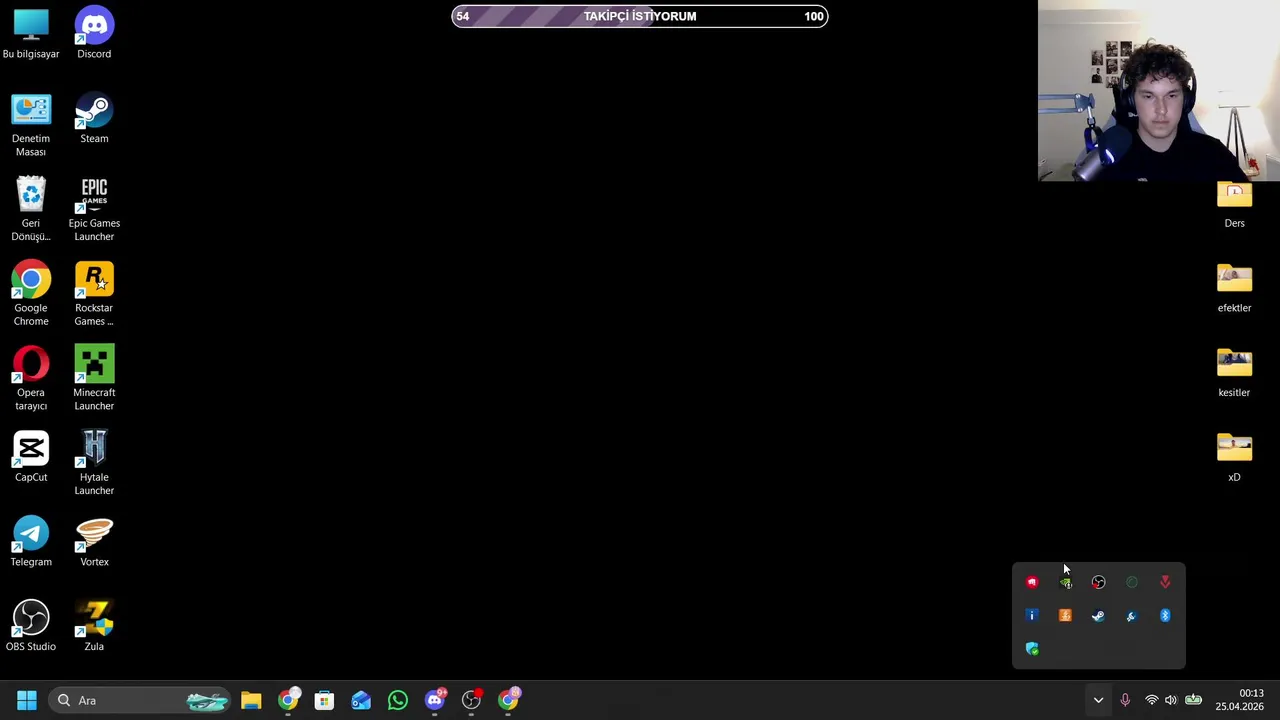1280x720 pixels.
Task: Select the xD folder on the desktop
Action: point(1234,457)
